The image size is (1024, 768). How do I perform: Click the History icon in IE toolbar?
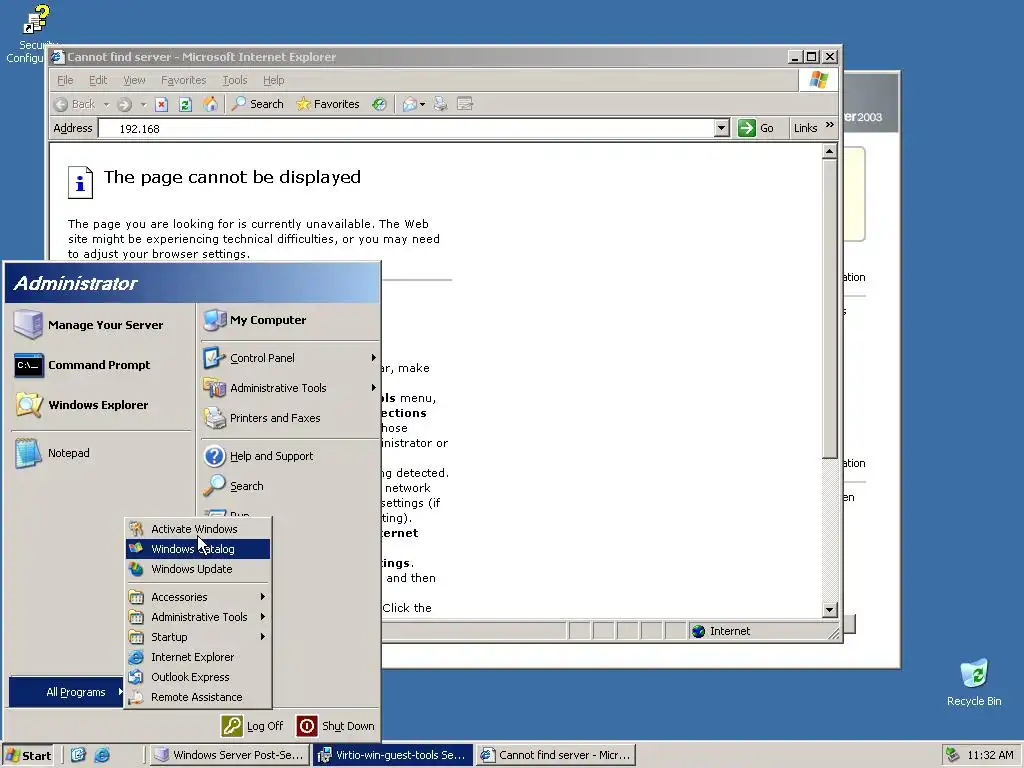coord(379,104)
